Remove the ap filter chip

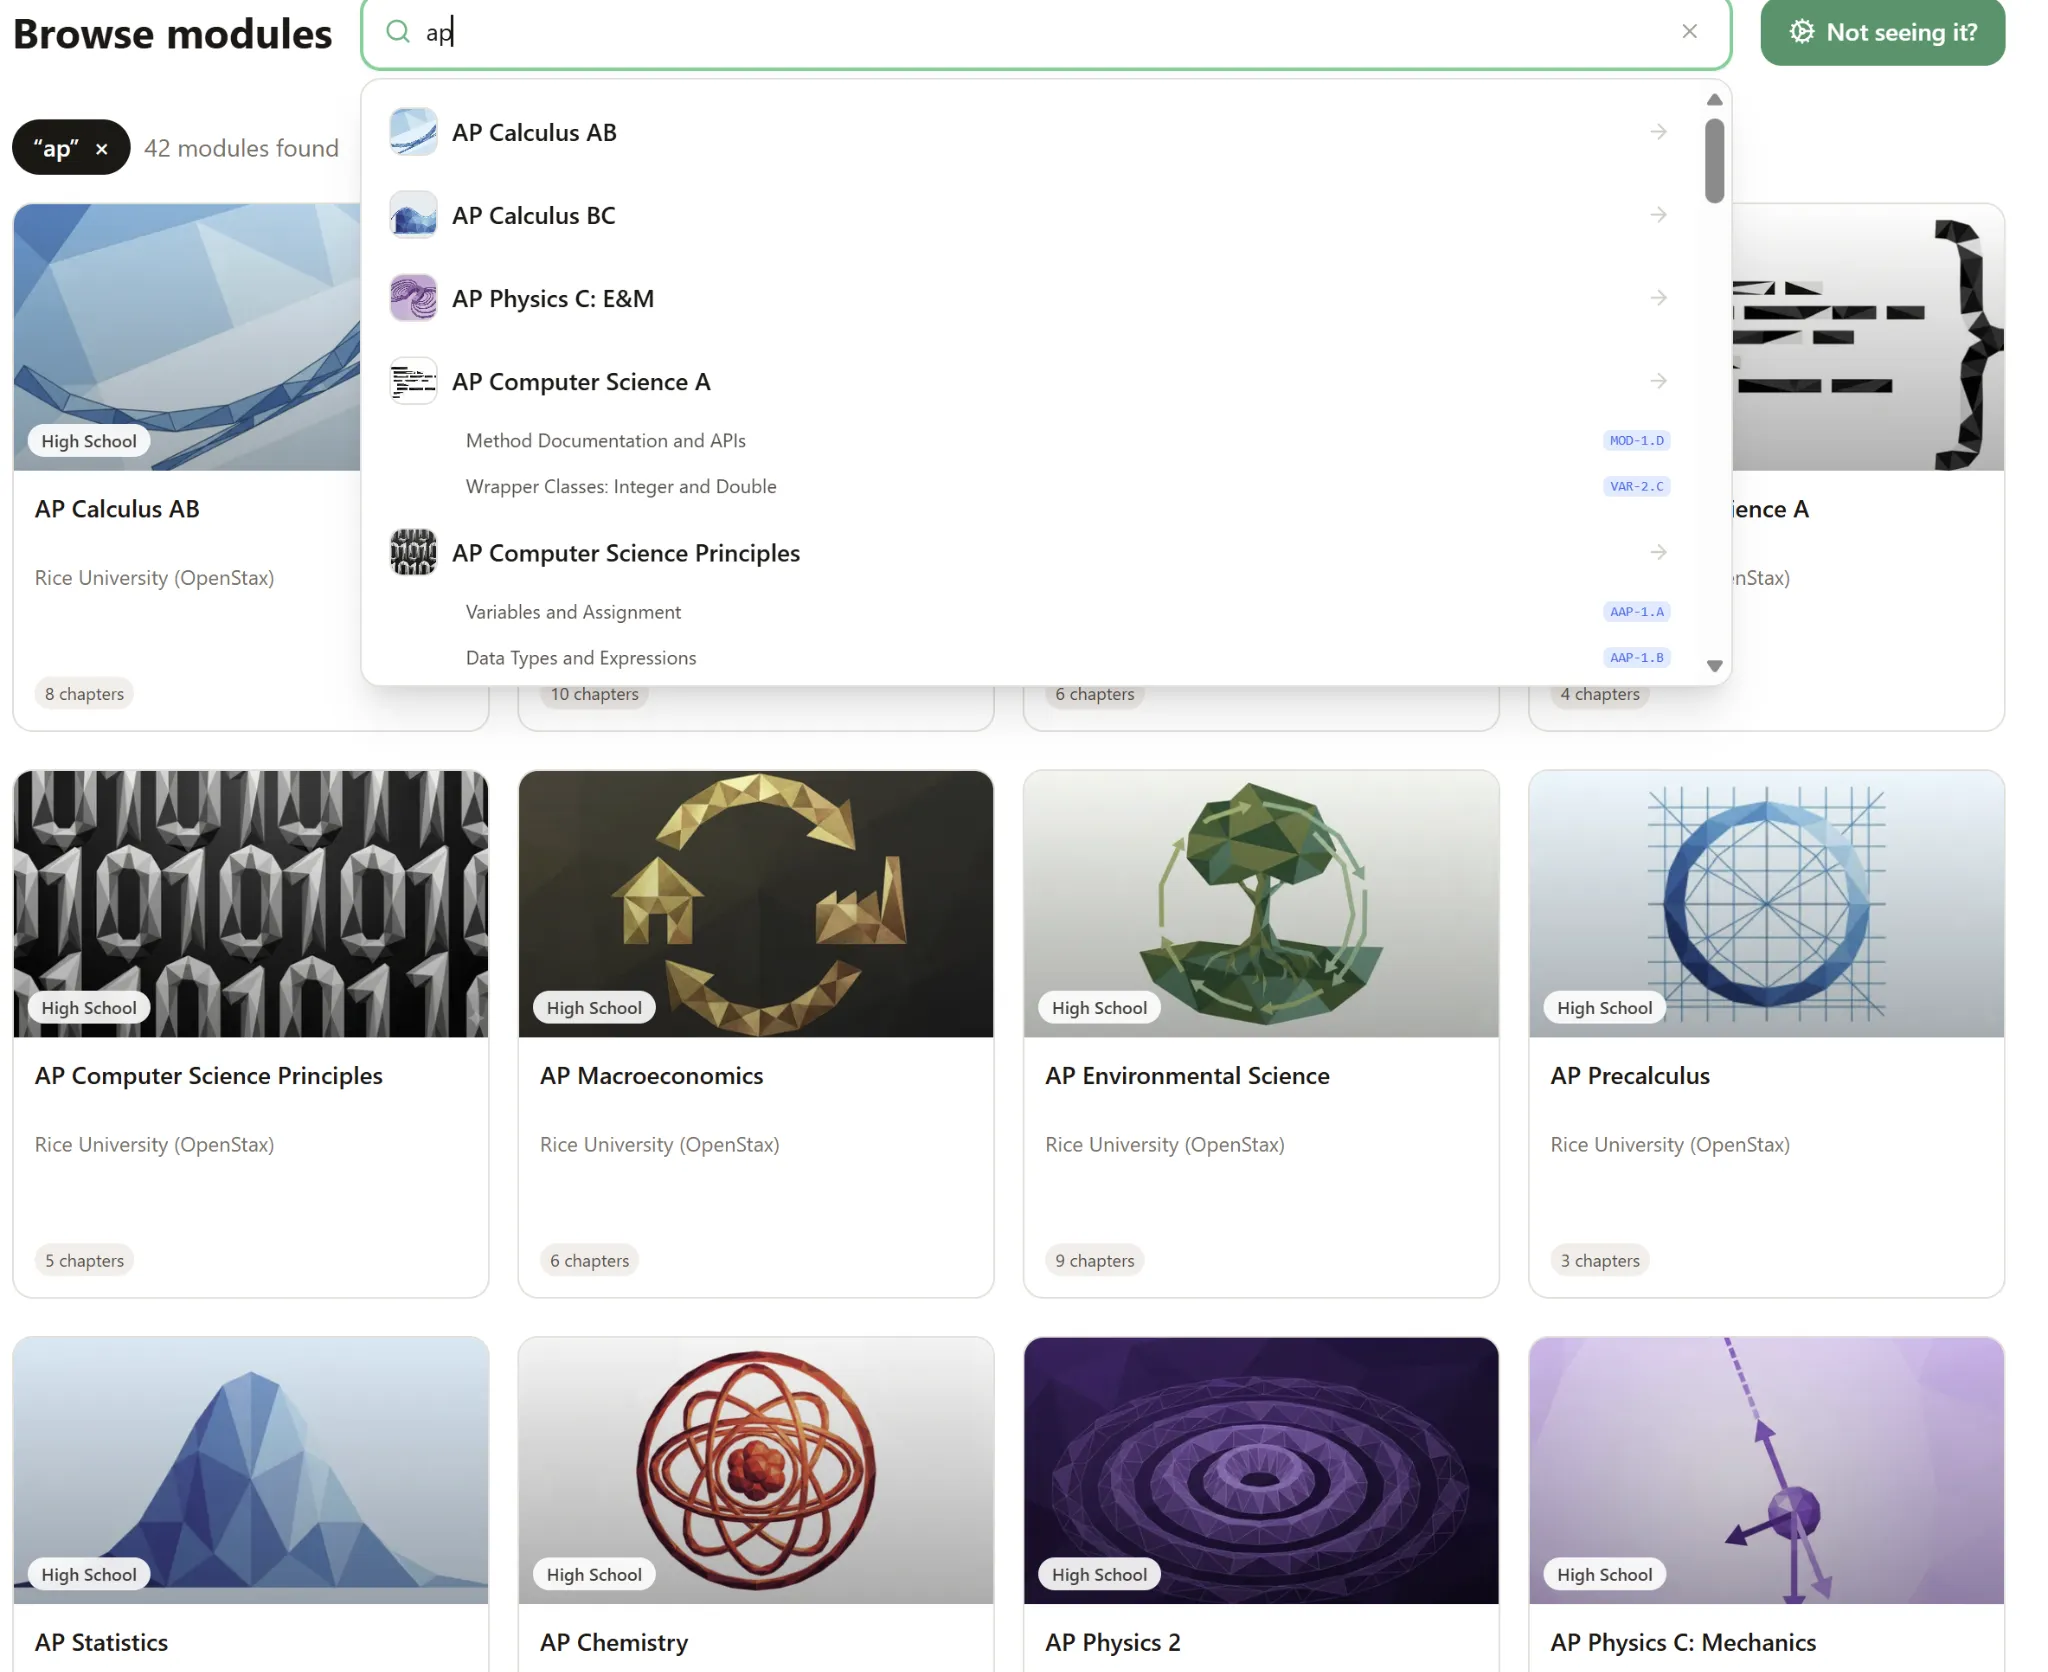coord(102,147)
